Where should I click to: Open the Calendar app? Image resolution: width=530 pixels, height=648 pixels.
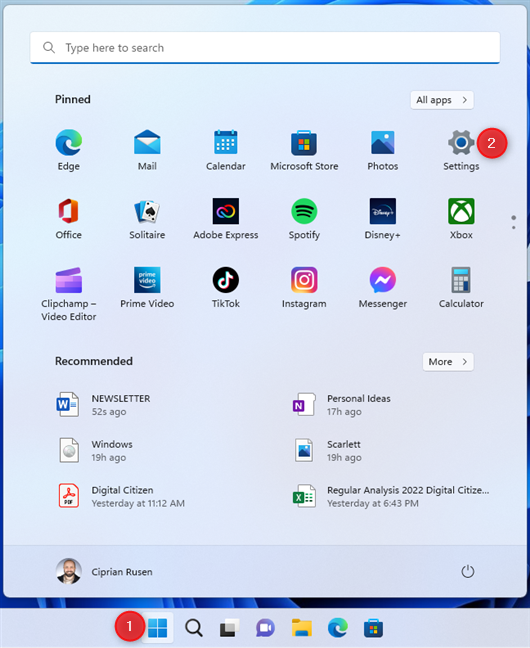click(226, 150)
